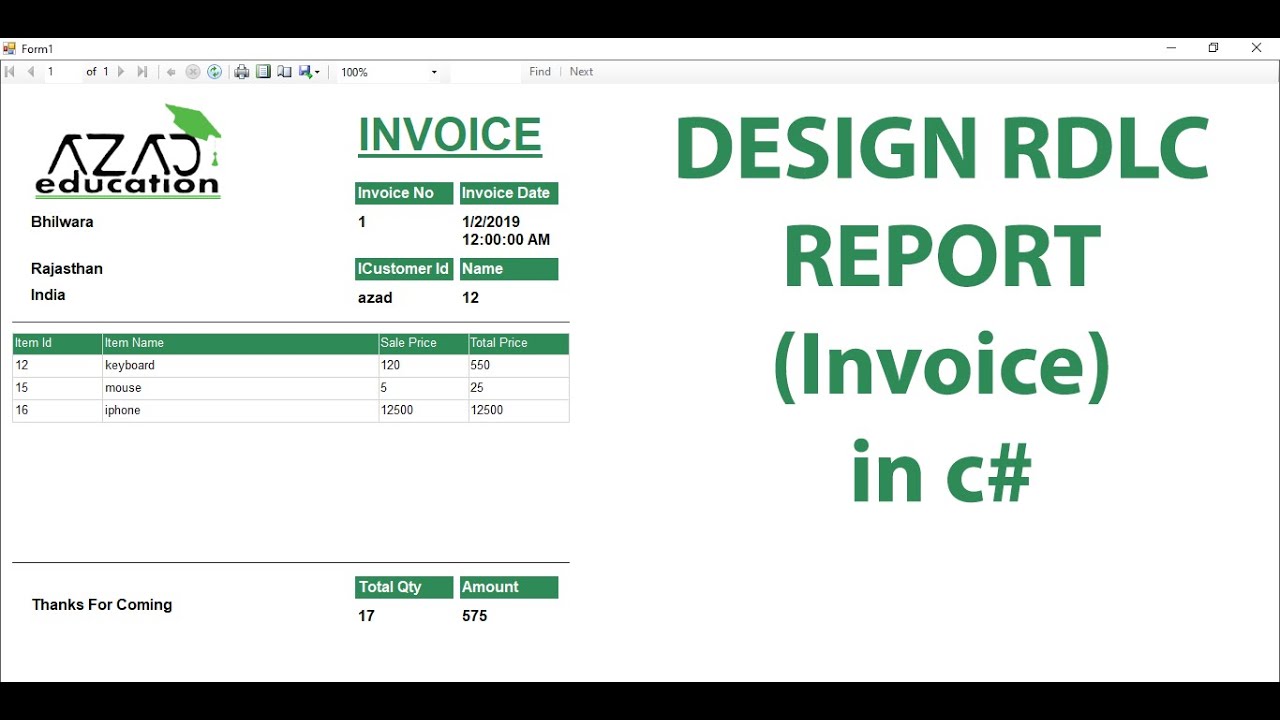
Task: Print the invoice report
Action: [241, 72]
